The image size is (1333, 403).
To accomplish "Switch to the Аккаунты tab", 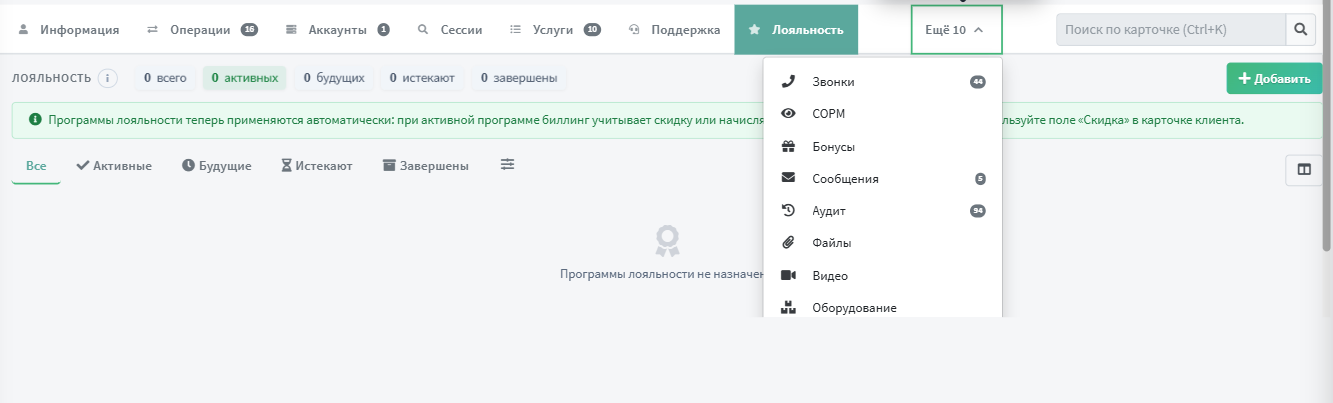I will point(337,30).
